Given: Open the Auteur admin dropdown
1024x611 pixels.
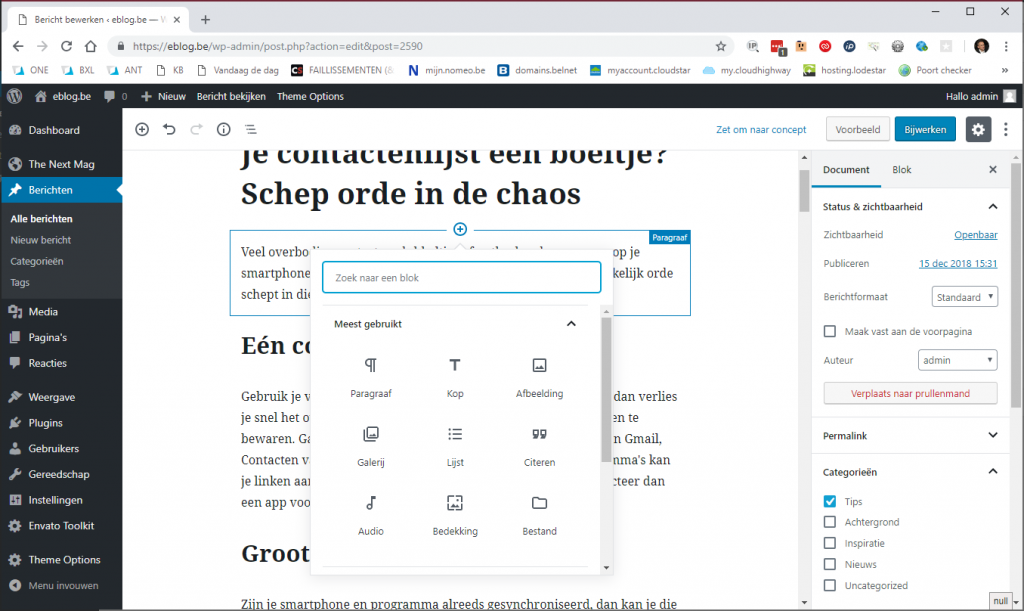Looking at the screenshot, I should [957, 360].
